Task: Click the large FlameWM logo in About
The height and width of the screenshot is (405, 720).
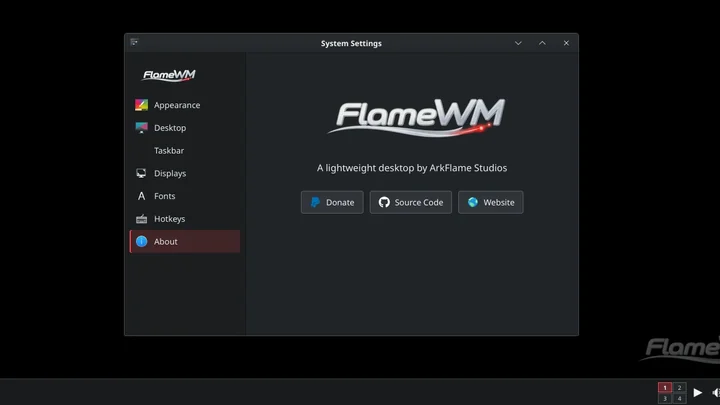Action: click(416, 118)
